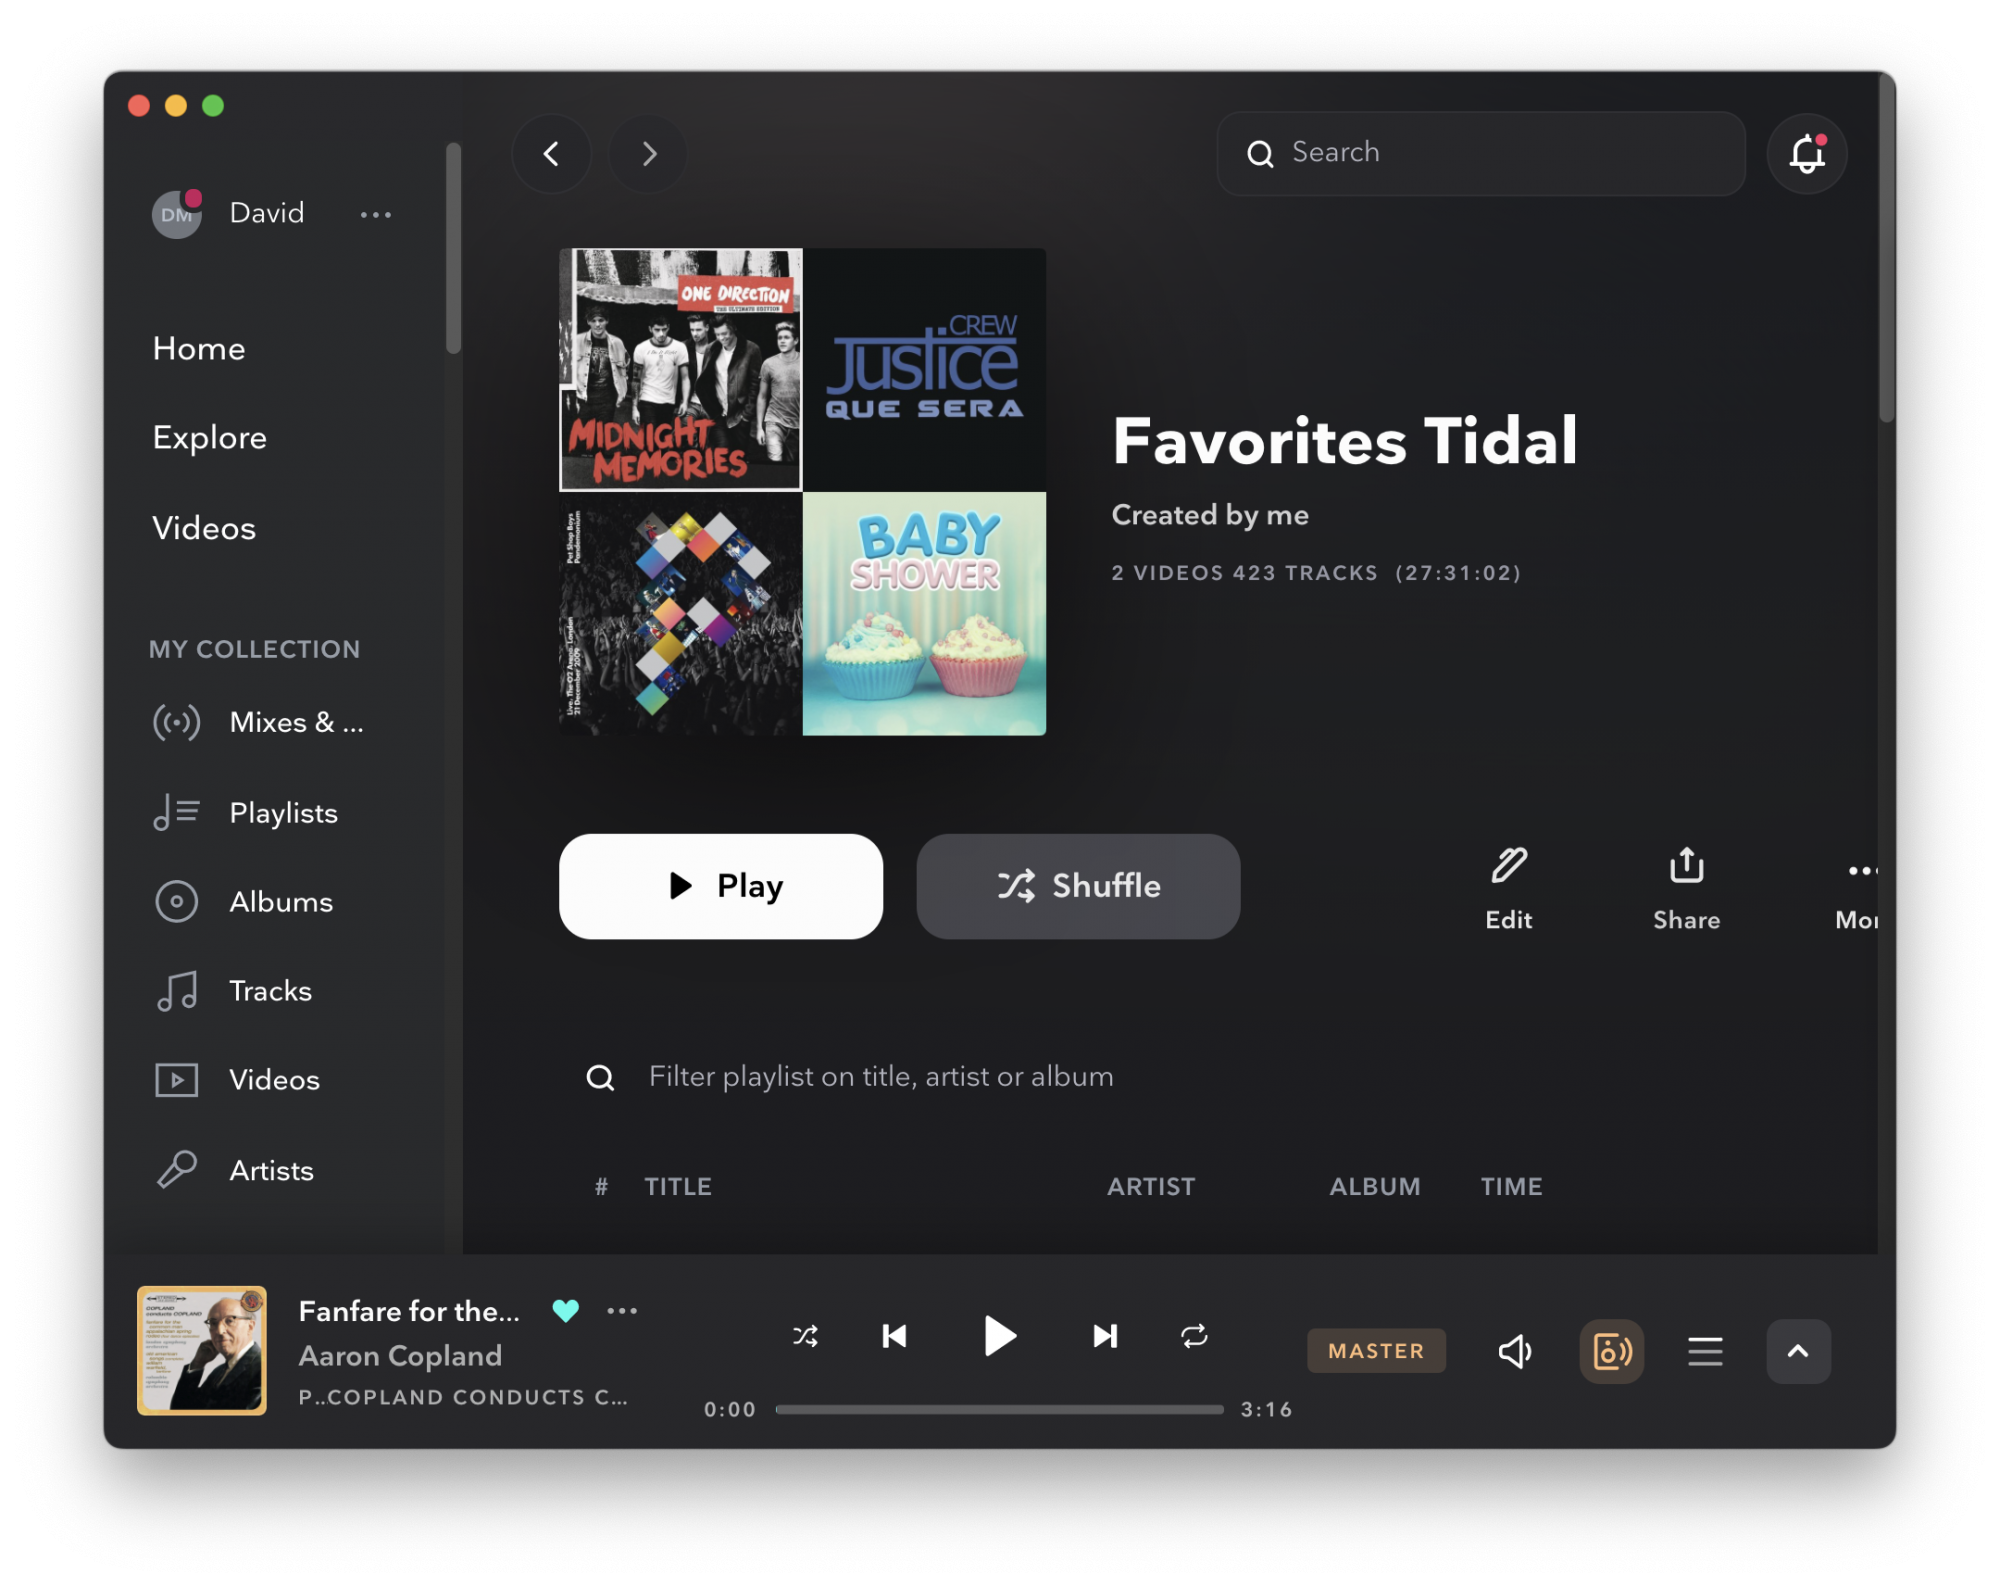The image size is (2000, 1586).
Task: Open Explore in the sidebar
Action: pyautogui.click(x=210, y=438)
